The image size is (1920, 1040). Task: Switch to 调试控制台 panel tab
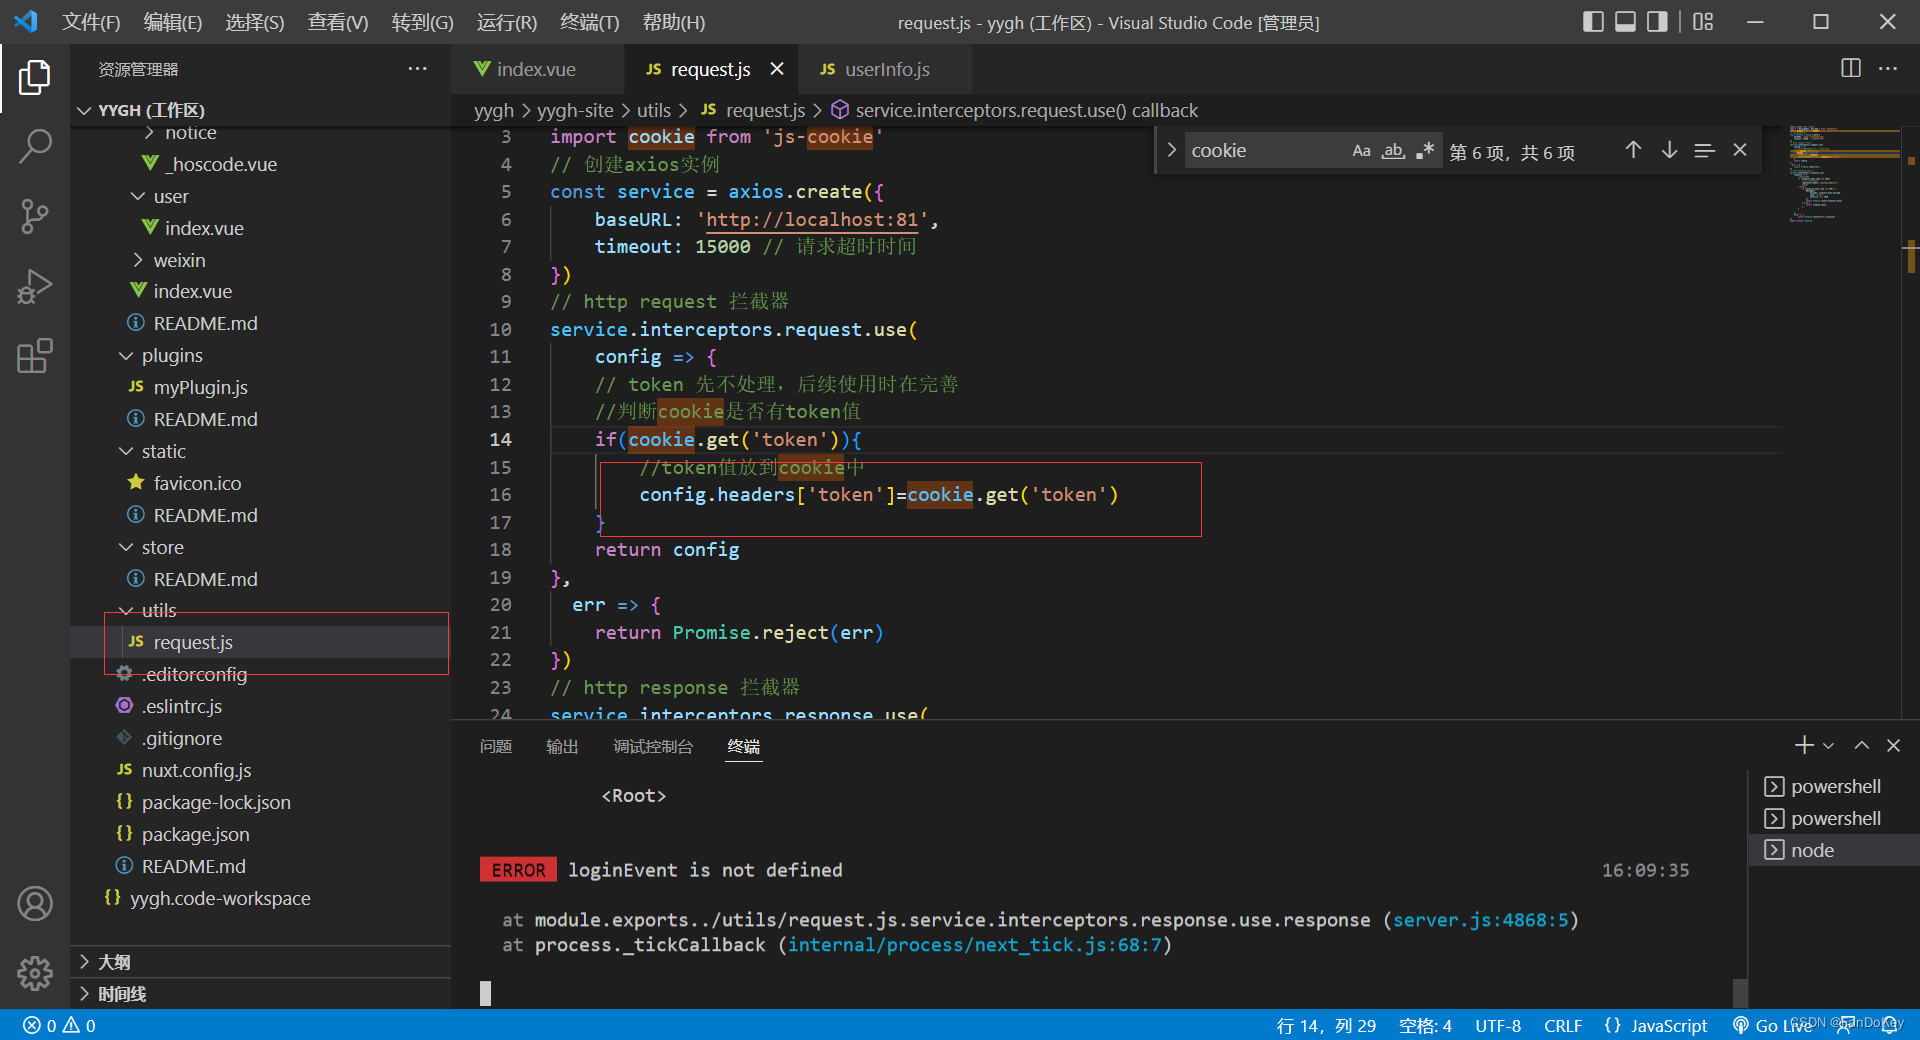[653, 746]
